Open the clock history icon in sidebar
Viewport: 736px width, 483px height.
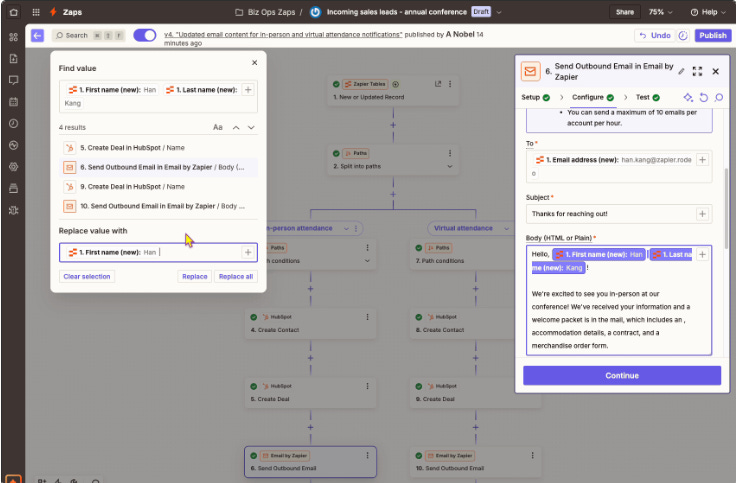click(x=14, y=123)
